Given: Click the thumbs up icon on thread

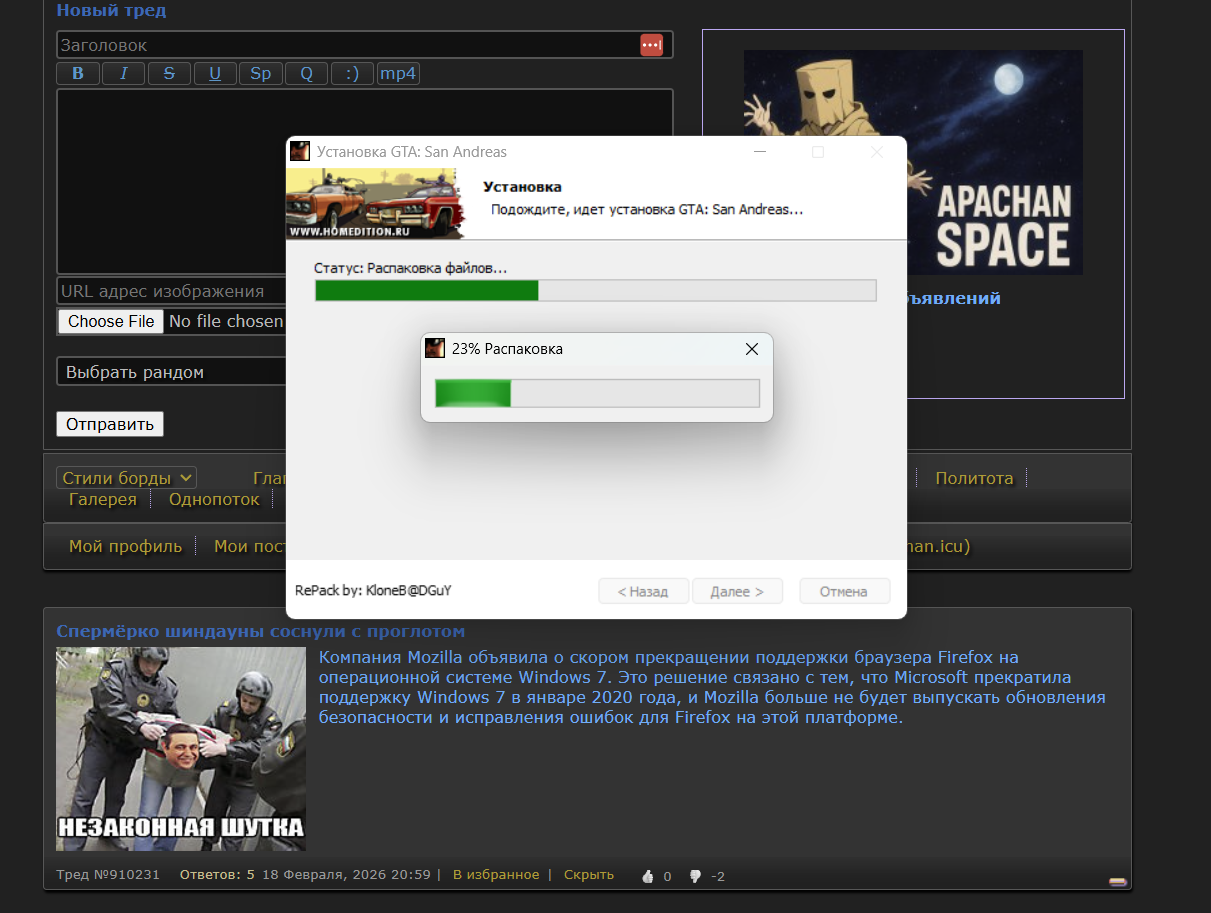Looking at the screenshot, I should click(647, 876).
